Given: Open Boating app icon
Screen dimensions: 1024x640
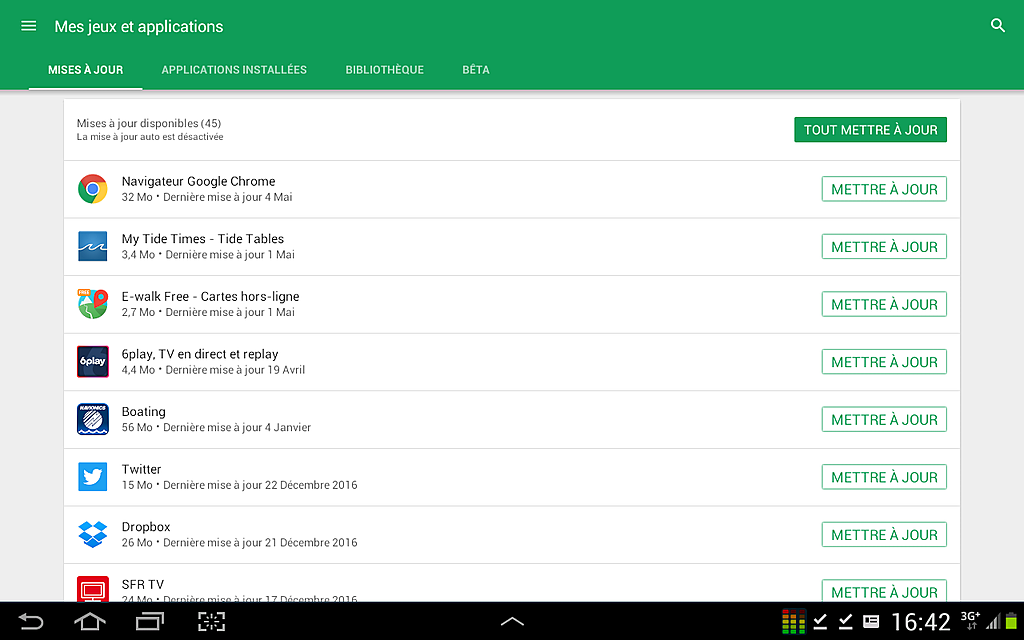Looking at the screenshot, I should pos(93,419).
